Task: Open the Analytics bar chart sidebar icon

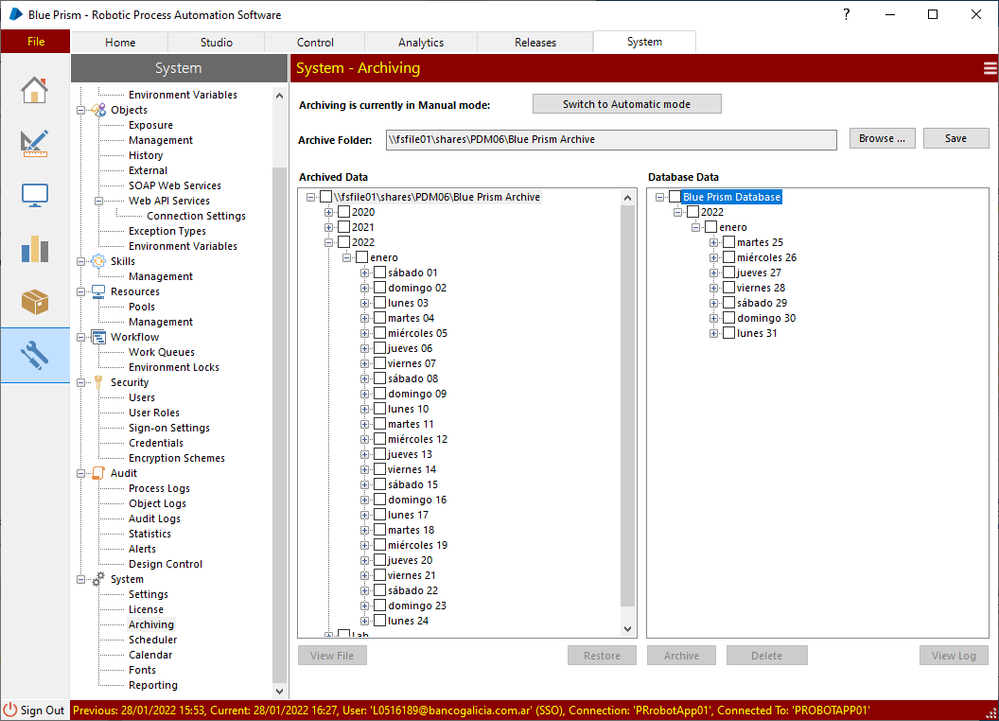Action: 34,249
